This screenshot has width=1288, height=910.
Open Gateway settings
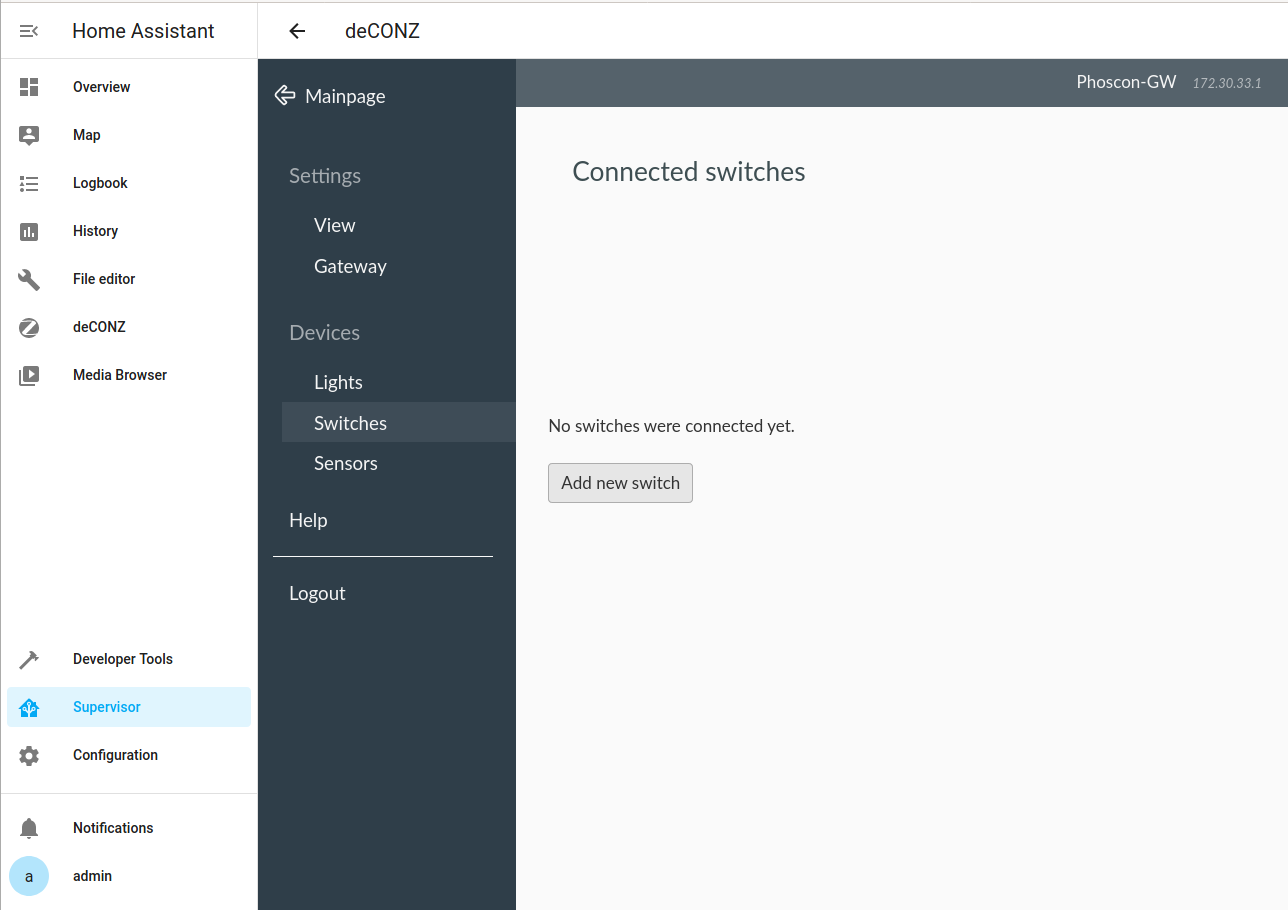[x=350, y=266]
